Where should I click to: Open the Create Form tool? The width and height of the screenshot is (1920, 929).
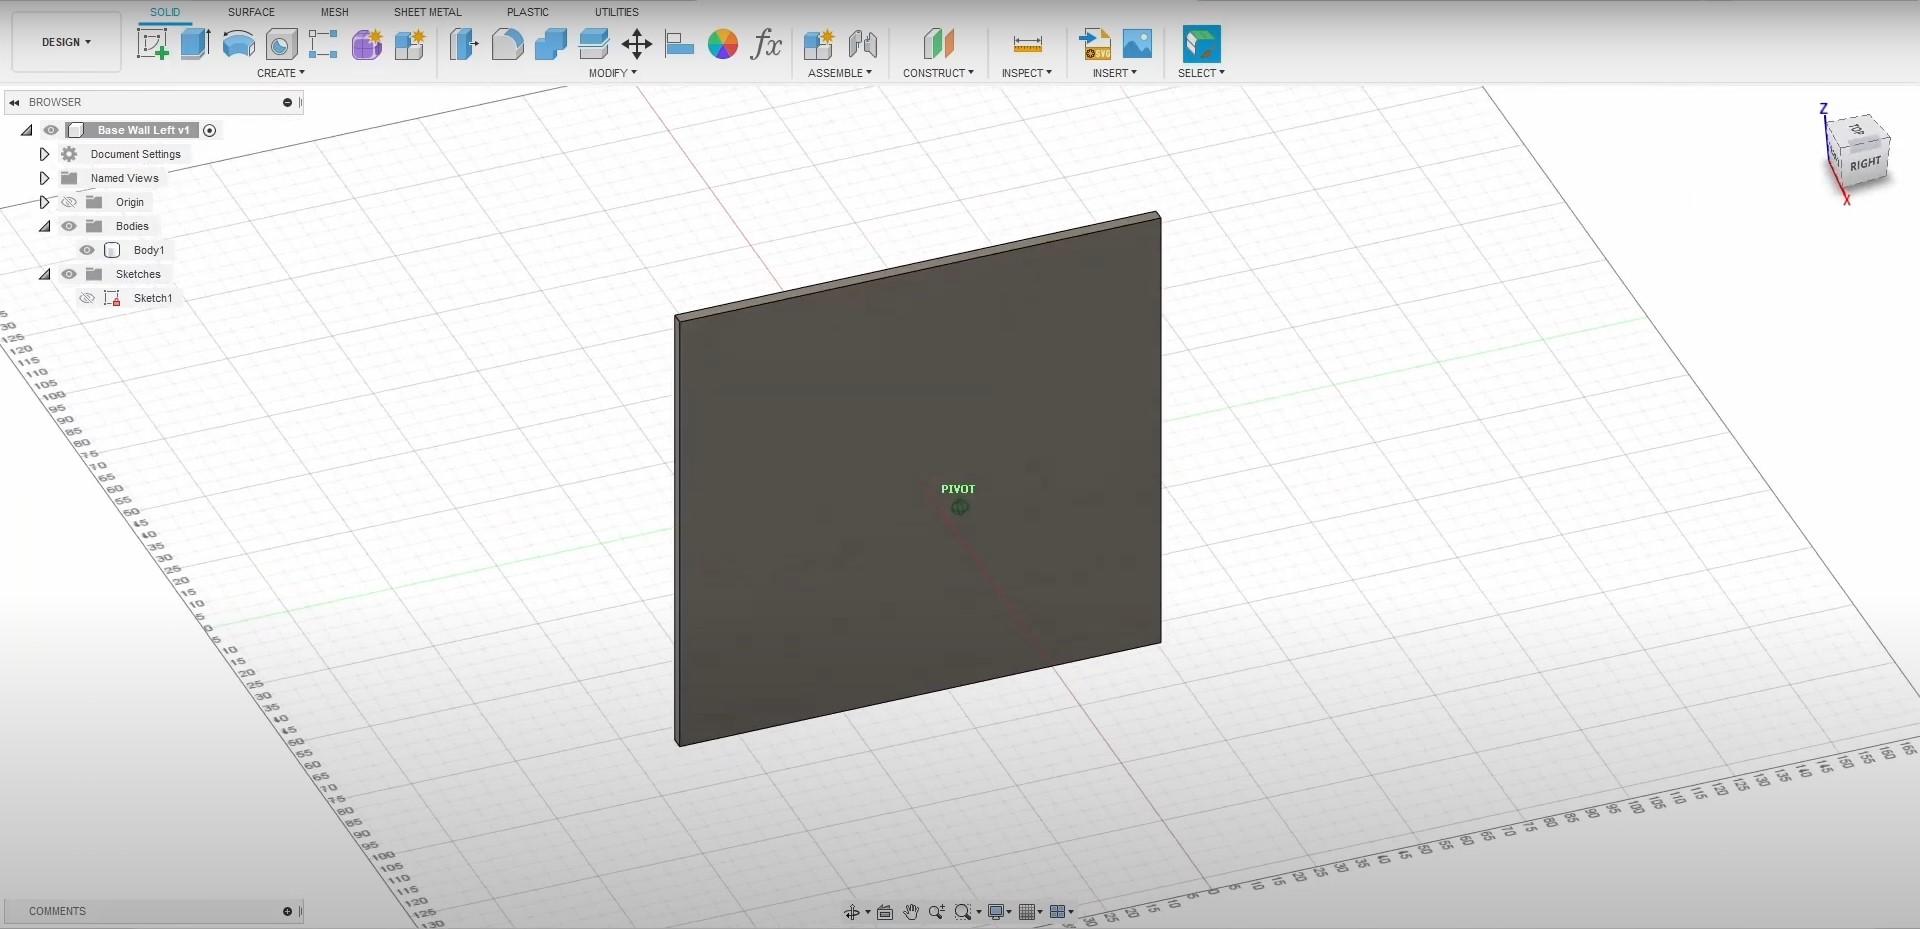(x=366, y=44)
